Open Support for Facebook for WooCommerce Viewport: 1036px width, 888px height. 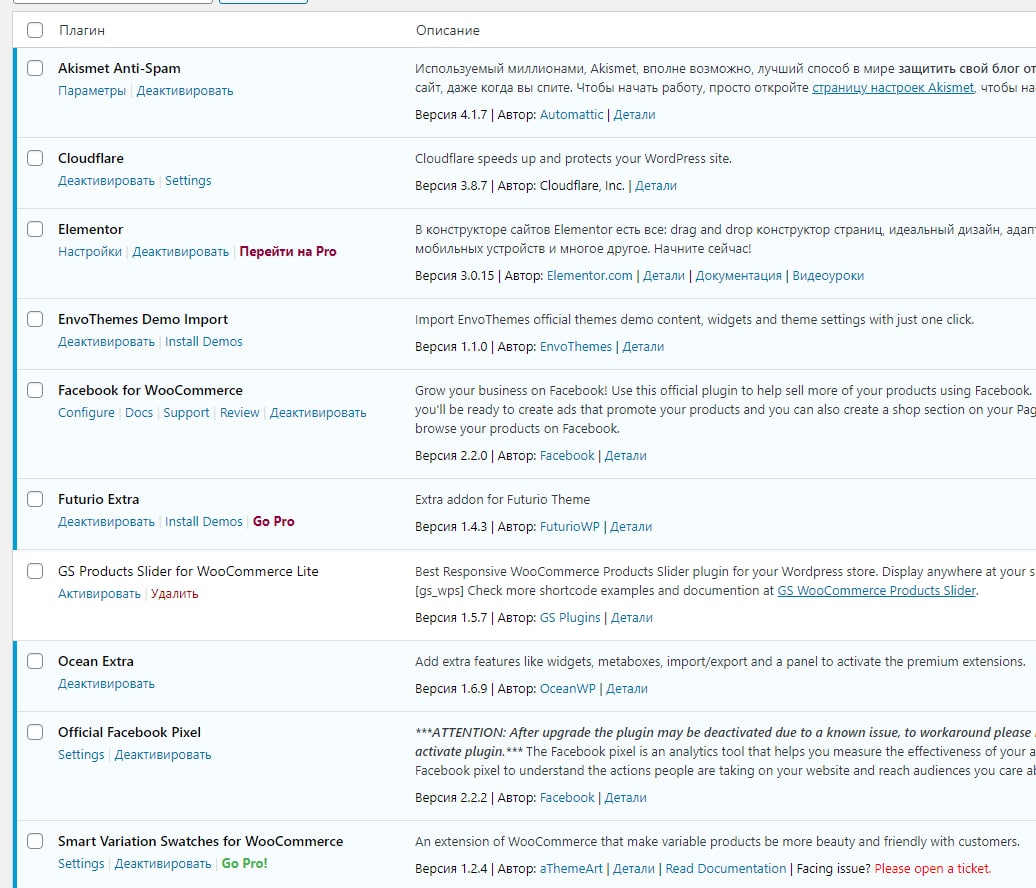coord(186,412)
